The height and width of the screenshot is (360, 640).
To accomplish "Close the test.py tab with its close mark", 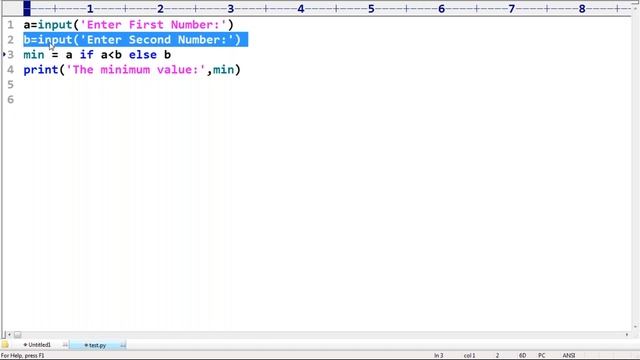I will pos(123,346).
